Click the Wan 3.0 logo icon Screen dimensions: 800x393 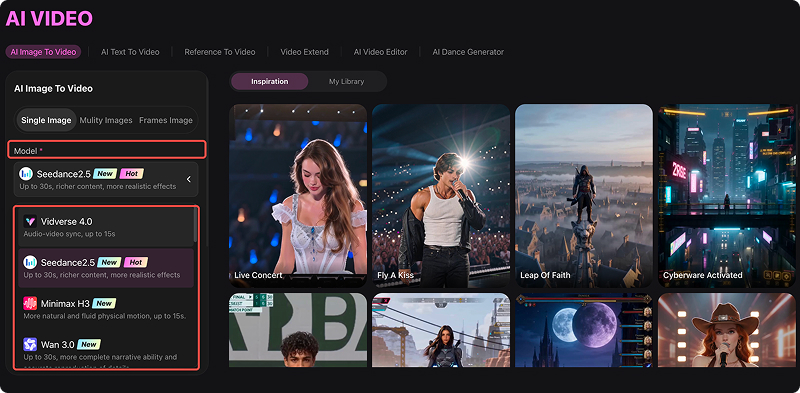pyautogui.click(x=30, y=344)
